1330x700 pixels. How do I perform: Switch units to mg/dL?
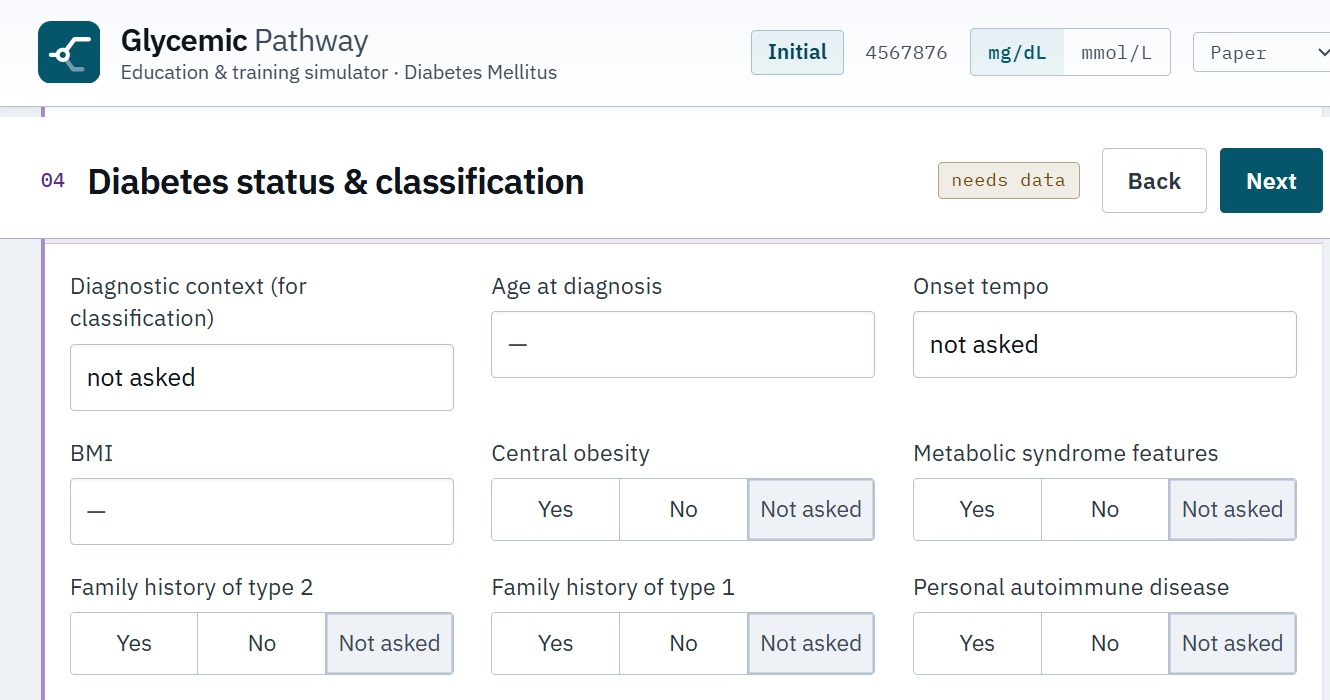(x=1017, y=52)
